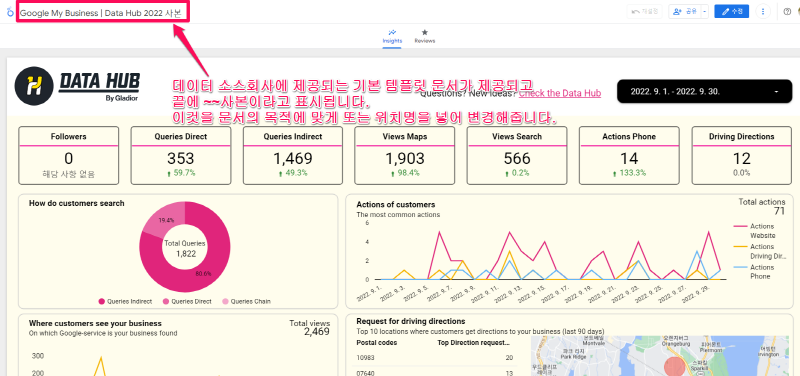800x376 pixels.
Task: Click the 'Actions of customers' chart title
Action: pyautogui.click(x=396, y=205)
